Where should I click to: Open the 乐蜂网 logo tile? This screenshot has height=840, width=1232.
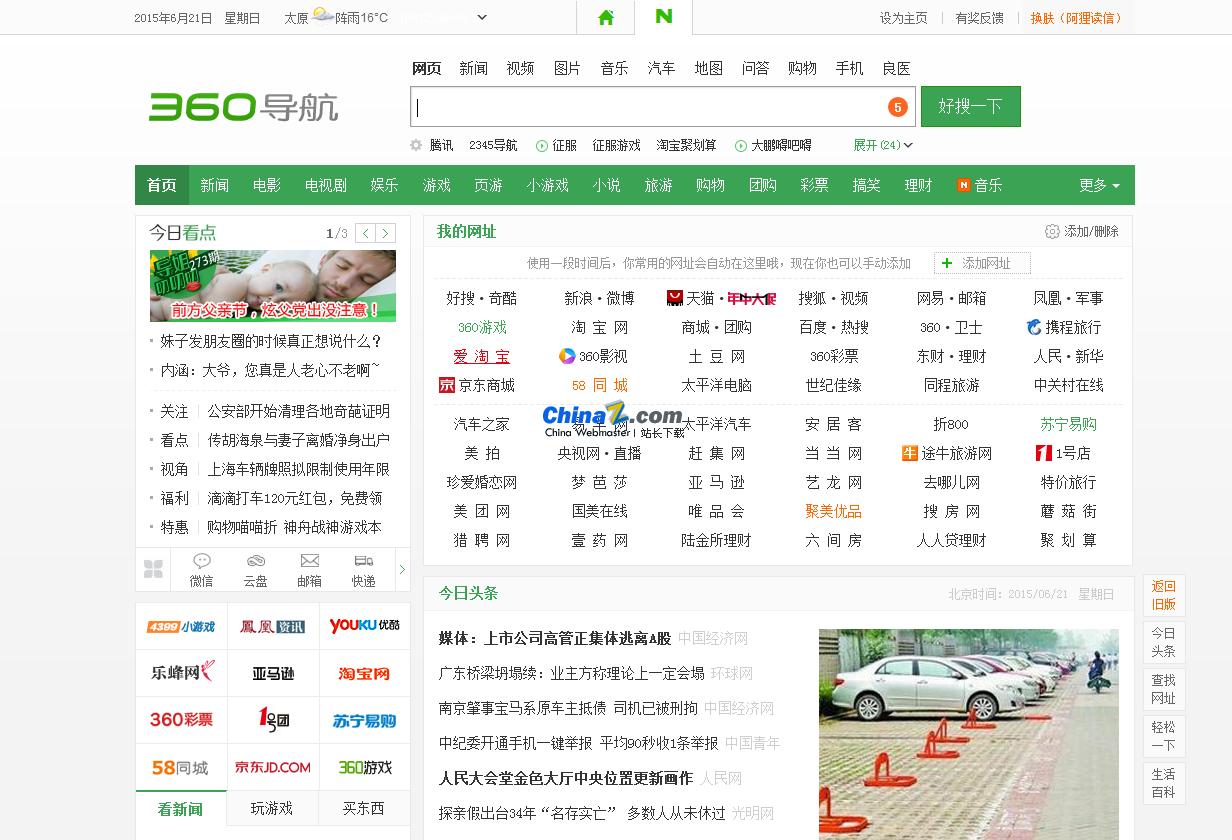click(x=181, y=673)
